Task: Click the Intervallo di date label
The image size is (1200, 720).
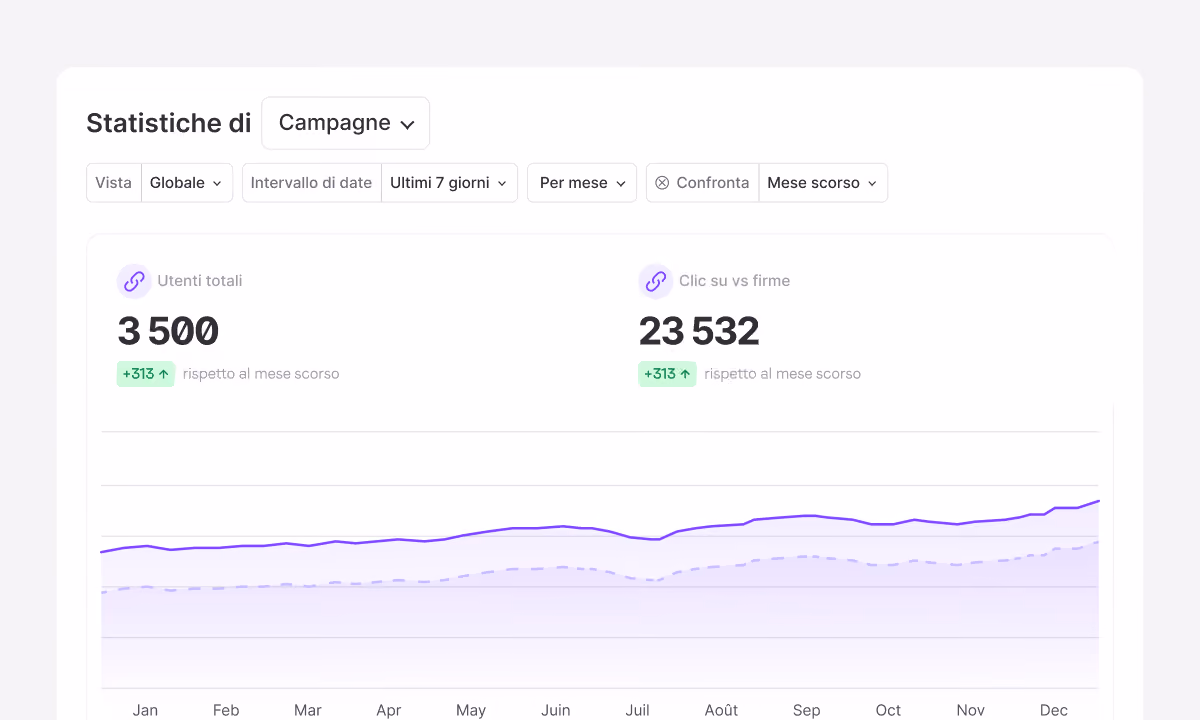Action: [311, 183]
